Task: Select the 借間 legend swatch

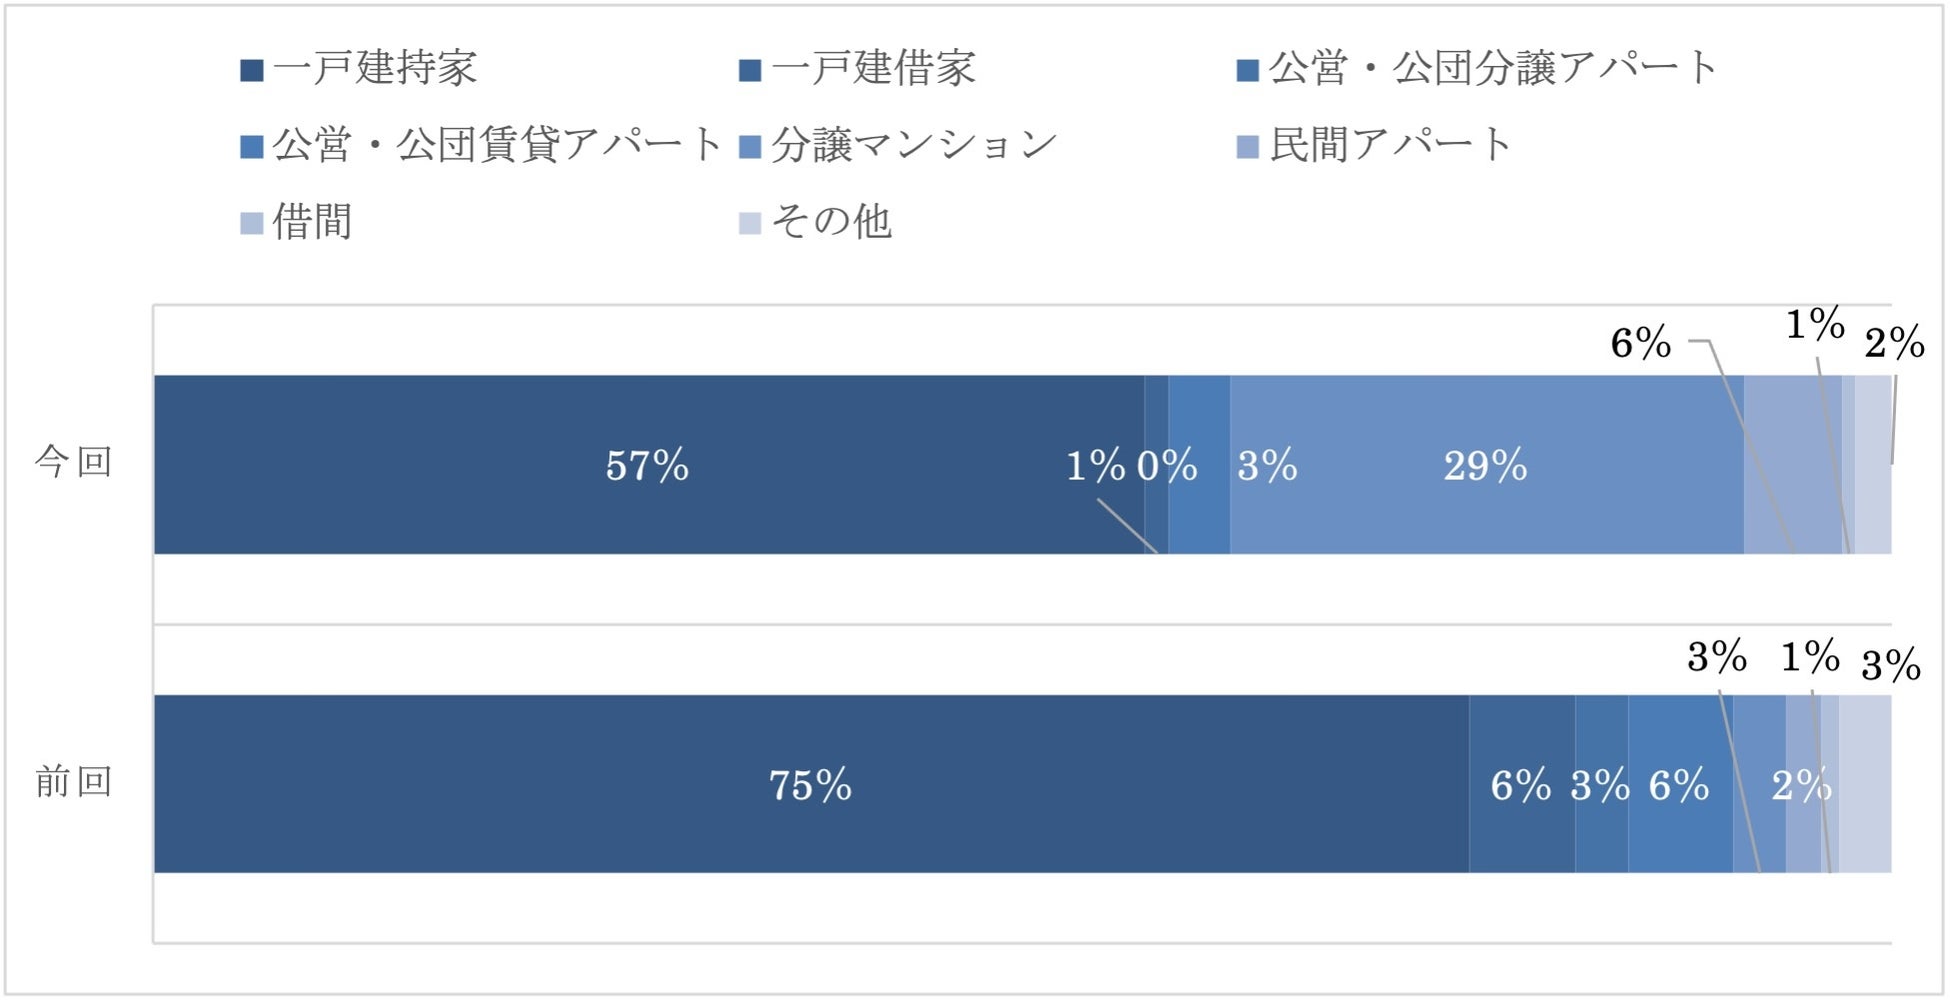Action: (252, 223)
